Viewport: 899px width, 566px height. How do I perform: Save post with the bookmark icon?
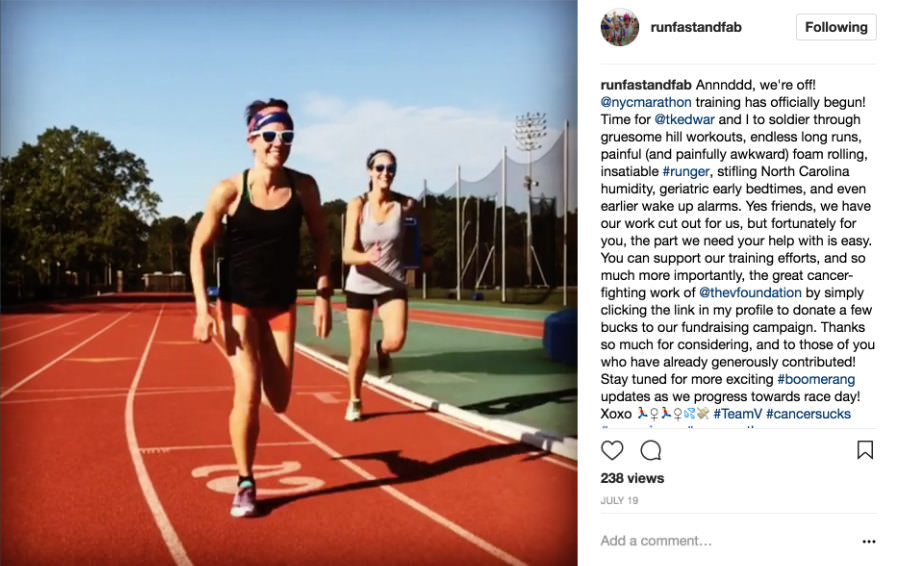[865, 450]
